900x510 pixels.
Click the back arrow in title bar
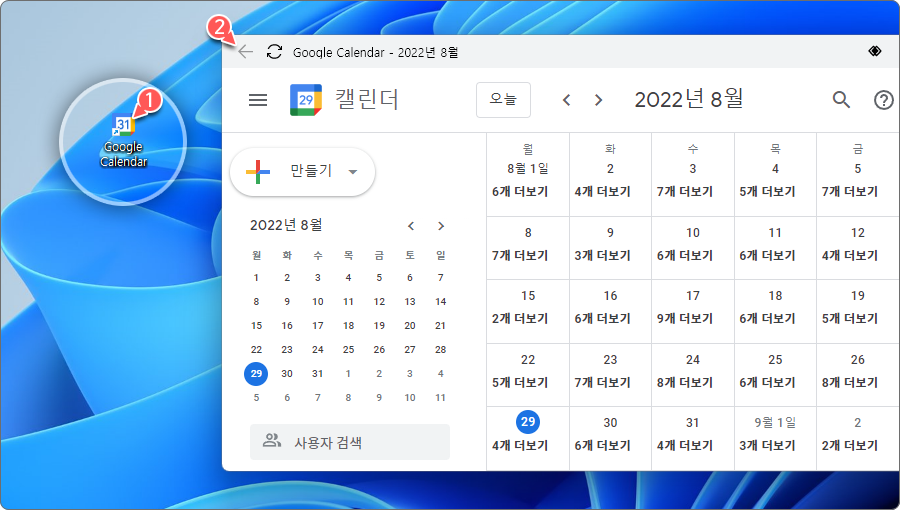(x=246, y=52)
